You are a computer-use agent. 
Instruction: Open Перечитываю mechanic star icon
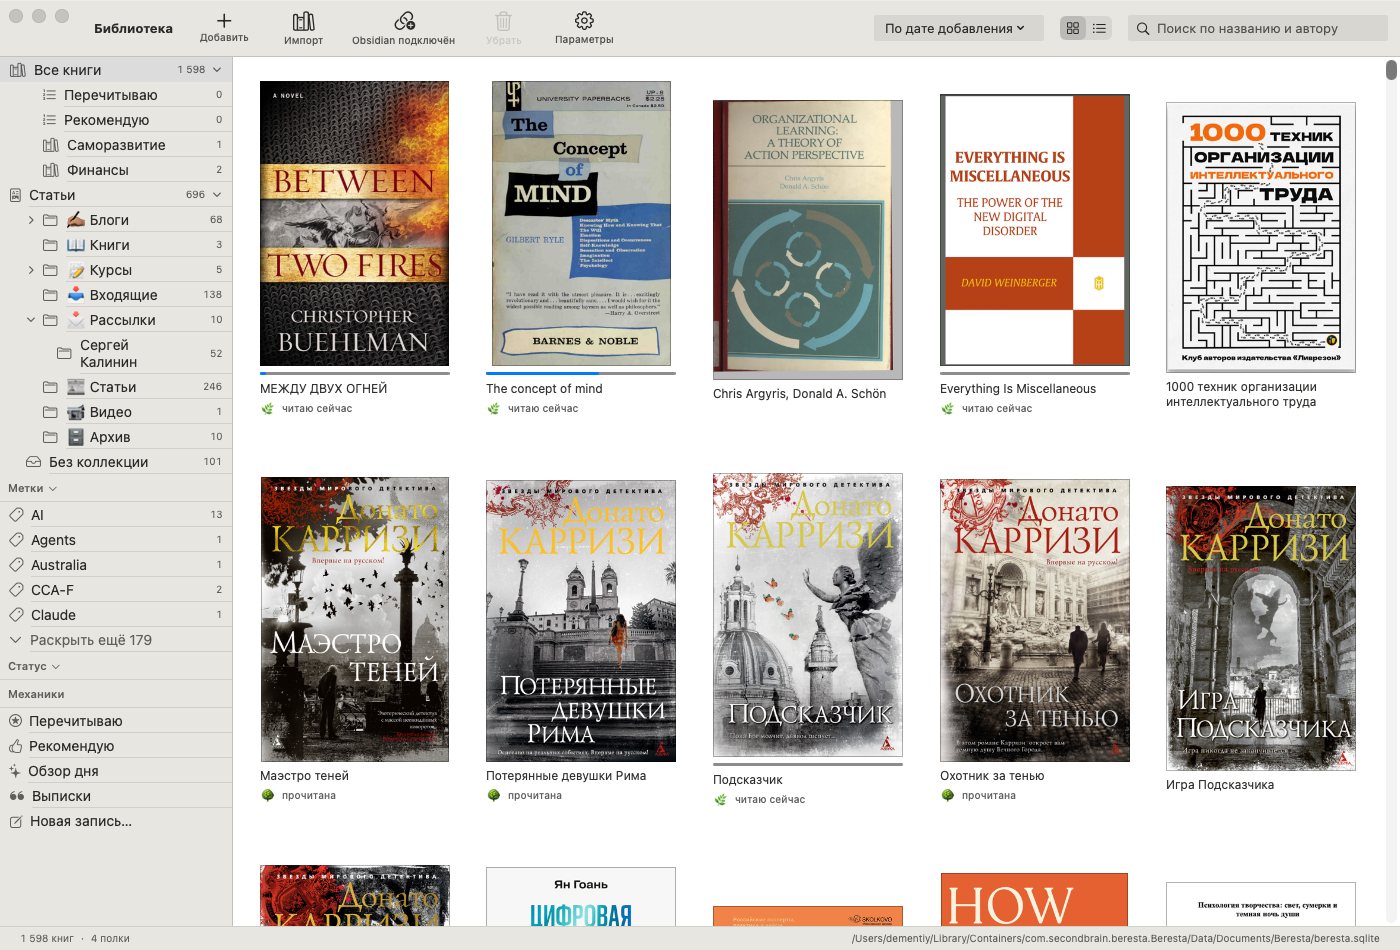pyautogui.click(x=16, y=721)
